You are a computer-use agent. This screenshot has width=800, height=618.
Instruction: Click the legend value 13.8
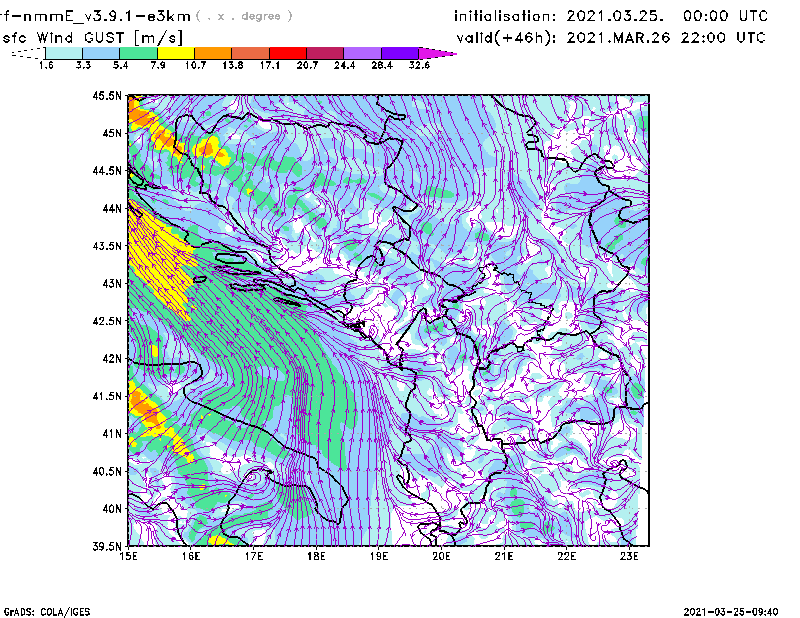[x=233, y=65]
